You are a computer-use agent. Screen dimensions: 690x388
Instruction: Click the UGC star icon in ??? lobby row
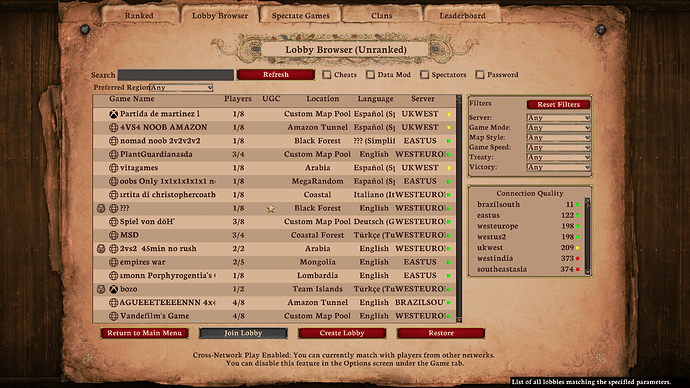[x=271, y=209]
